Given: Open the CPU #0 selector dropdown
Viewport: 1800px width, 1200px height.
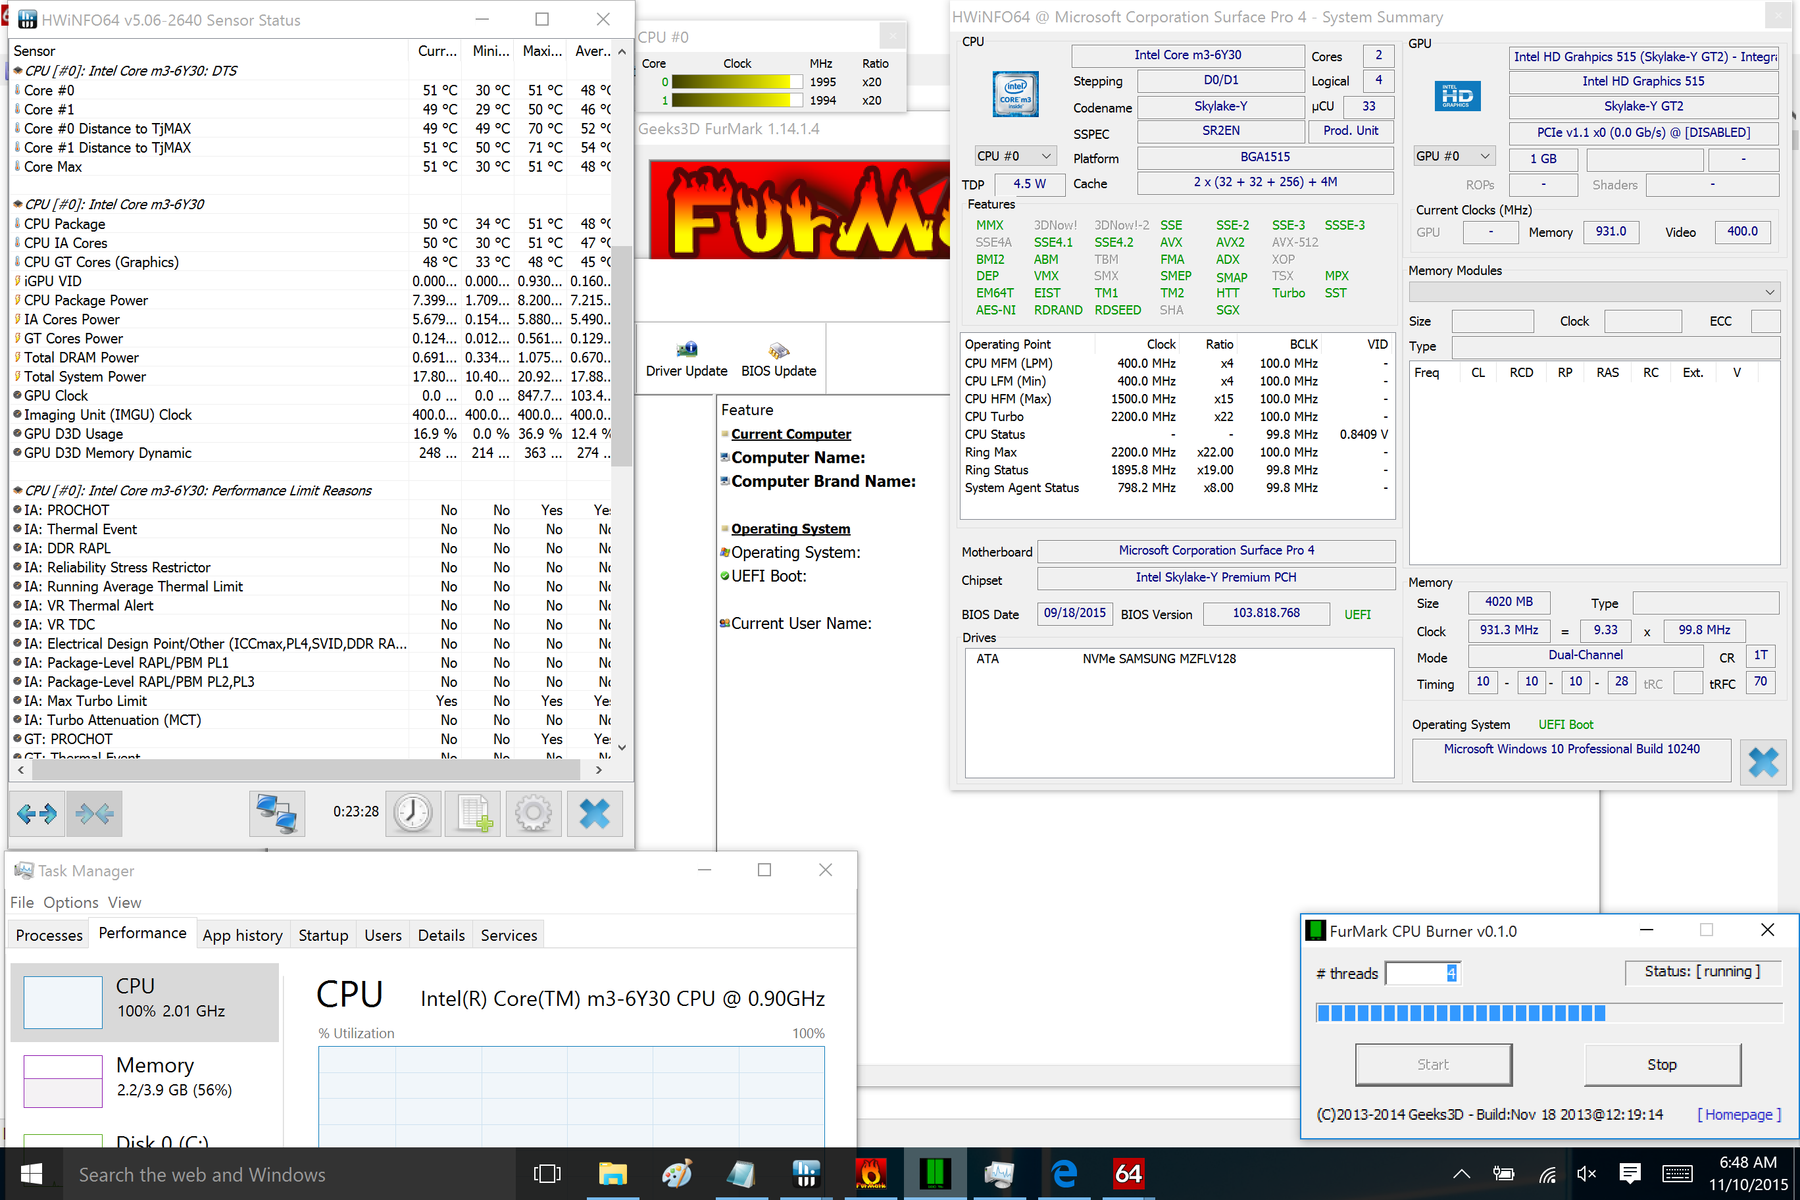Looking at the screenshot, I should tap(1015, 156).
